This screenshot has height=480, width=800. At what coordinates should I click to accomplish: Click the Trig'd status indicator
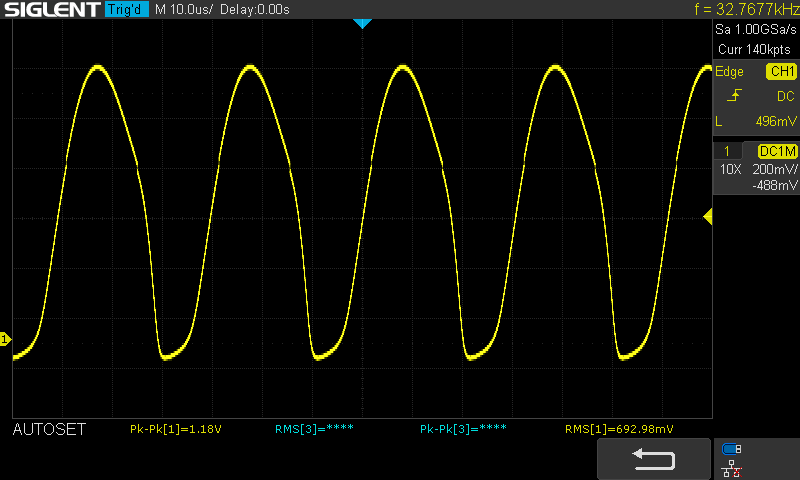tap(127, 9)
